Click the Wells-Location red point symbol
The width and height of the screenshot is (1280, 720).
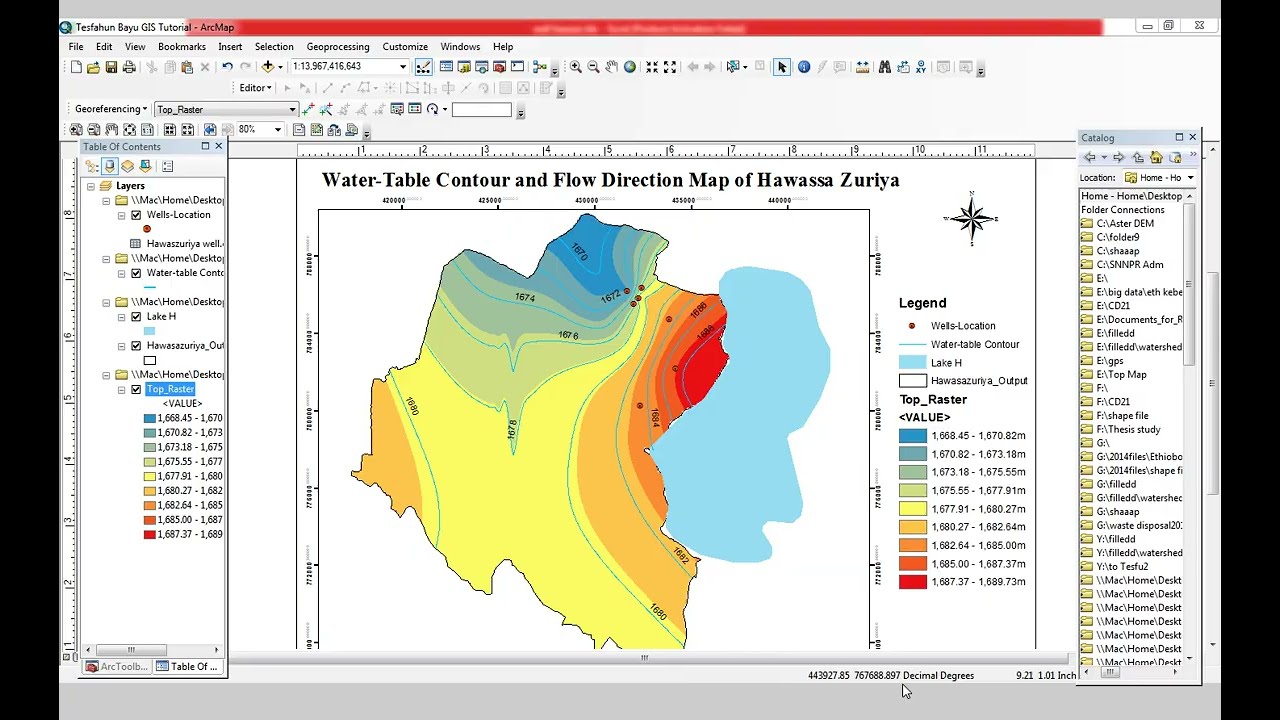(x=147, y=229)
